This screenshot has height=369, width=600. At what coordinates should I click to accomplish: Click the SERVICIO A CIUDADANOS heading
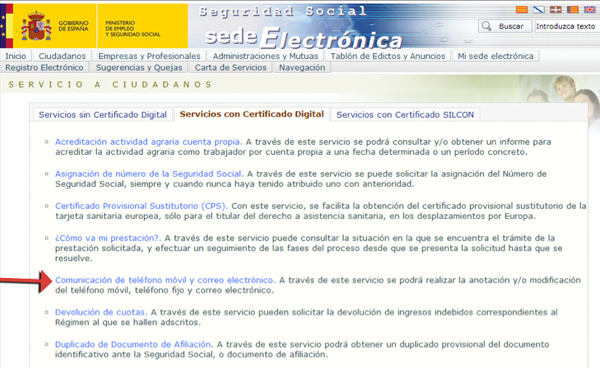110,85
